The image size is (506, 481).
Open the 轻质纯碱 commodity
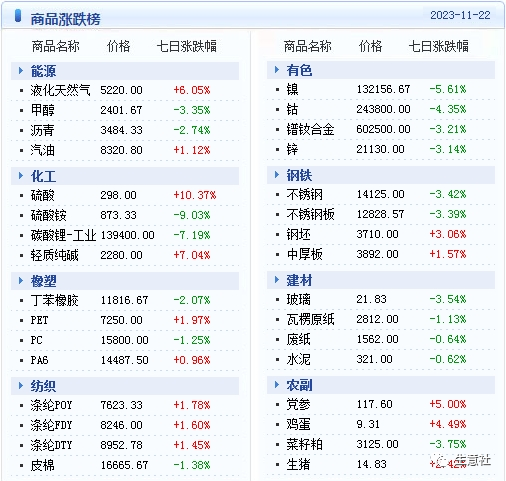pyautogui.click(x=54, y=255)
